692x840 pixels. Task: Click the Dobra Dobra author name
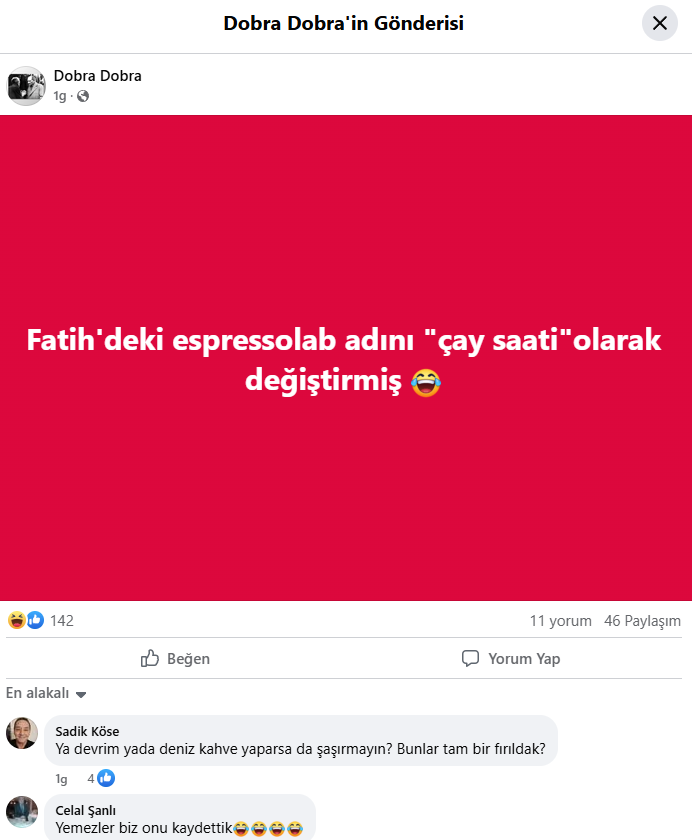coord(97,76)
